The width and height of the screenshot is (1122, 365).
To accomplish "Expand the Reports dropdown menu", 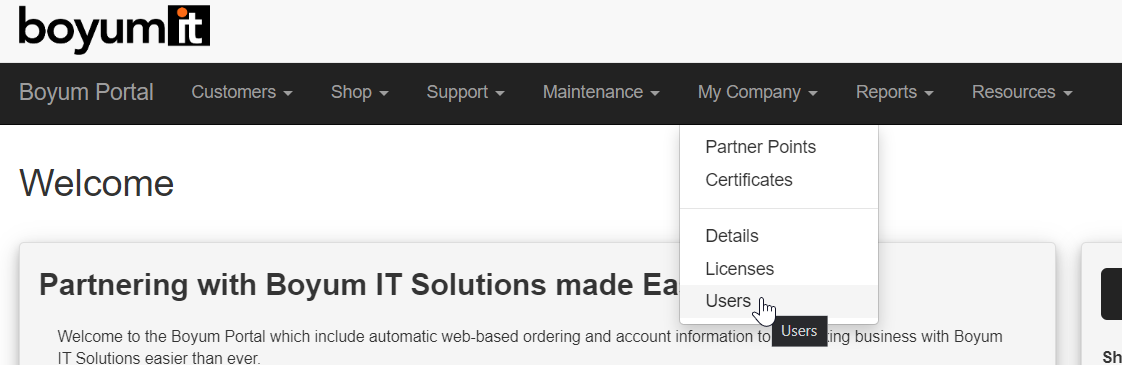I will [894, 92].
